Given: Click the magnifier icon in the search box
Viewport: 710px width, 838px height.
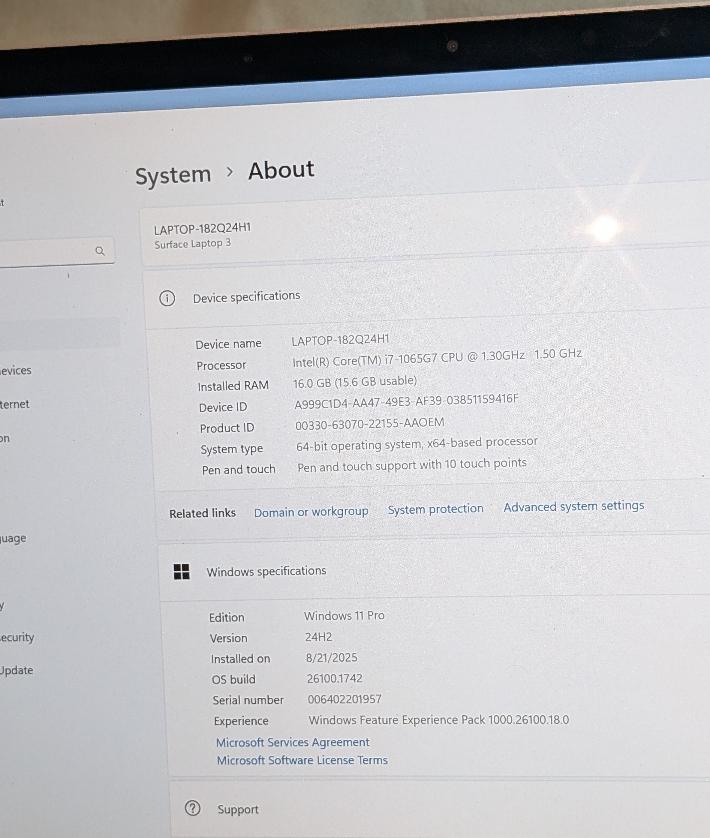Looking at the screenshot, I should pyautogui.click(x=99, y=251).
